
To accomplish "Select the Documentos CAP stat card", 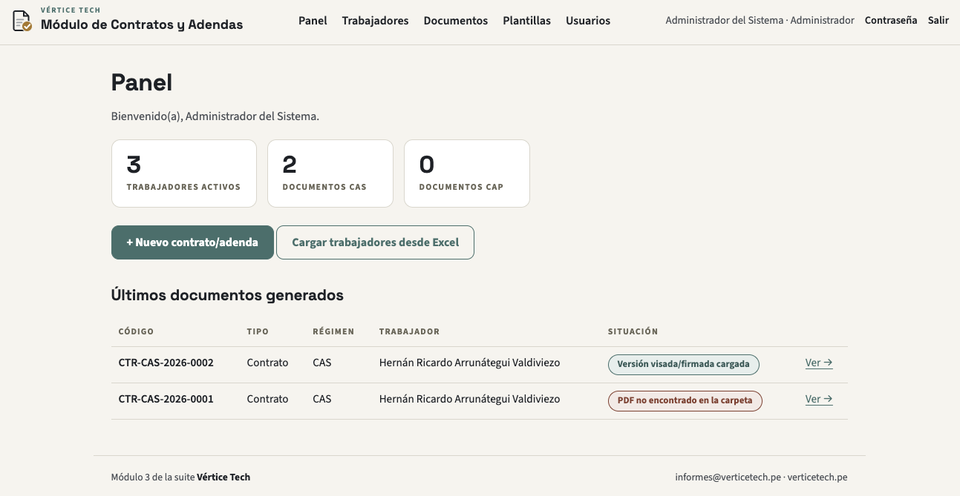I will tap(467, 173).
